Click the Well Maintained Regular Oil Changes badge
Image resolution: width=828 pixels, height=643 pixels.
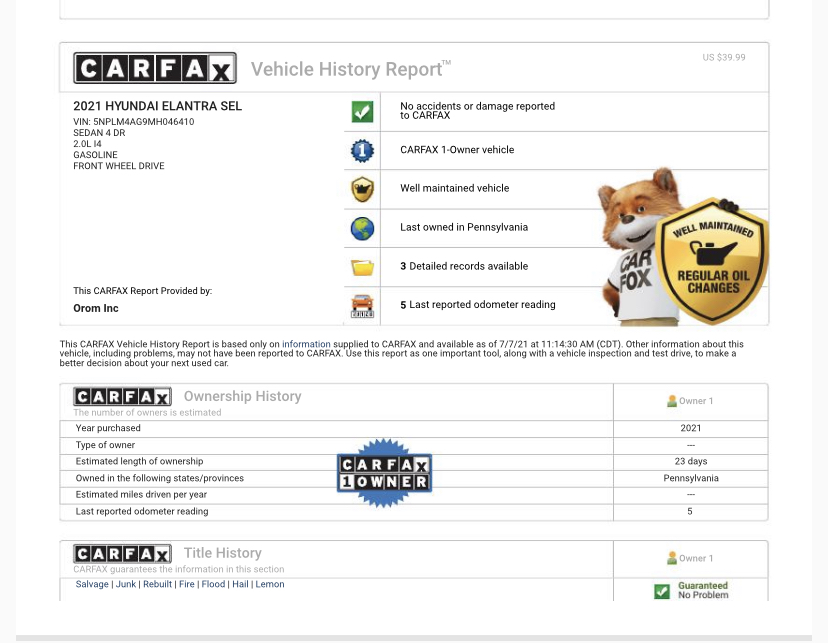click(712, 261)
